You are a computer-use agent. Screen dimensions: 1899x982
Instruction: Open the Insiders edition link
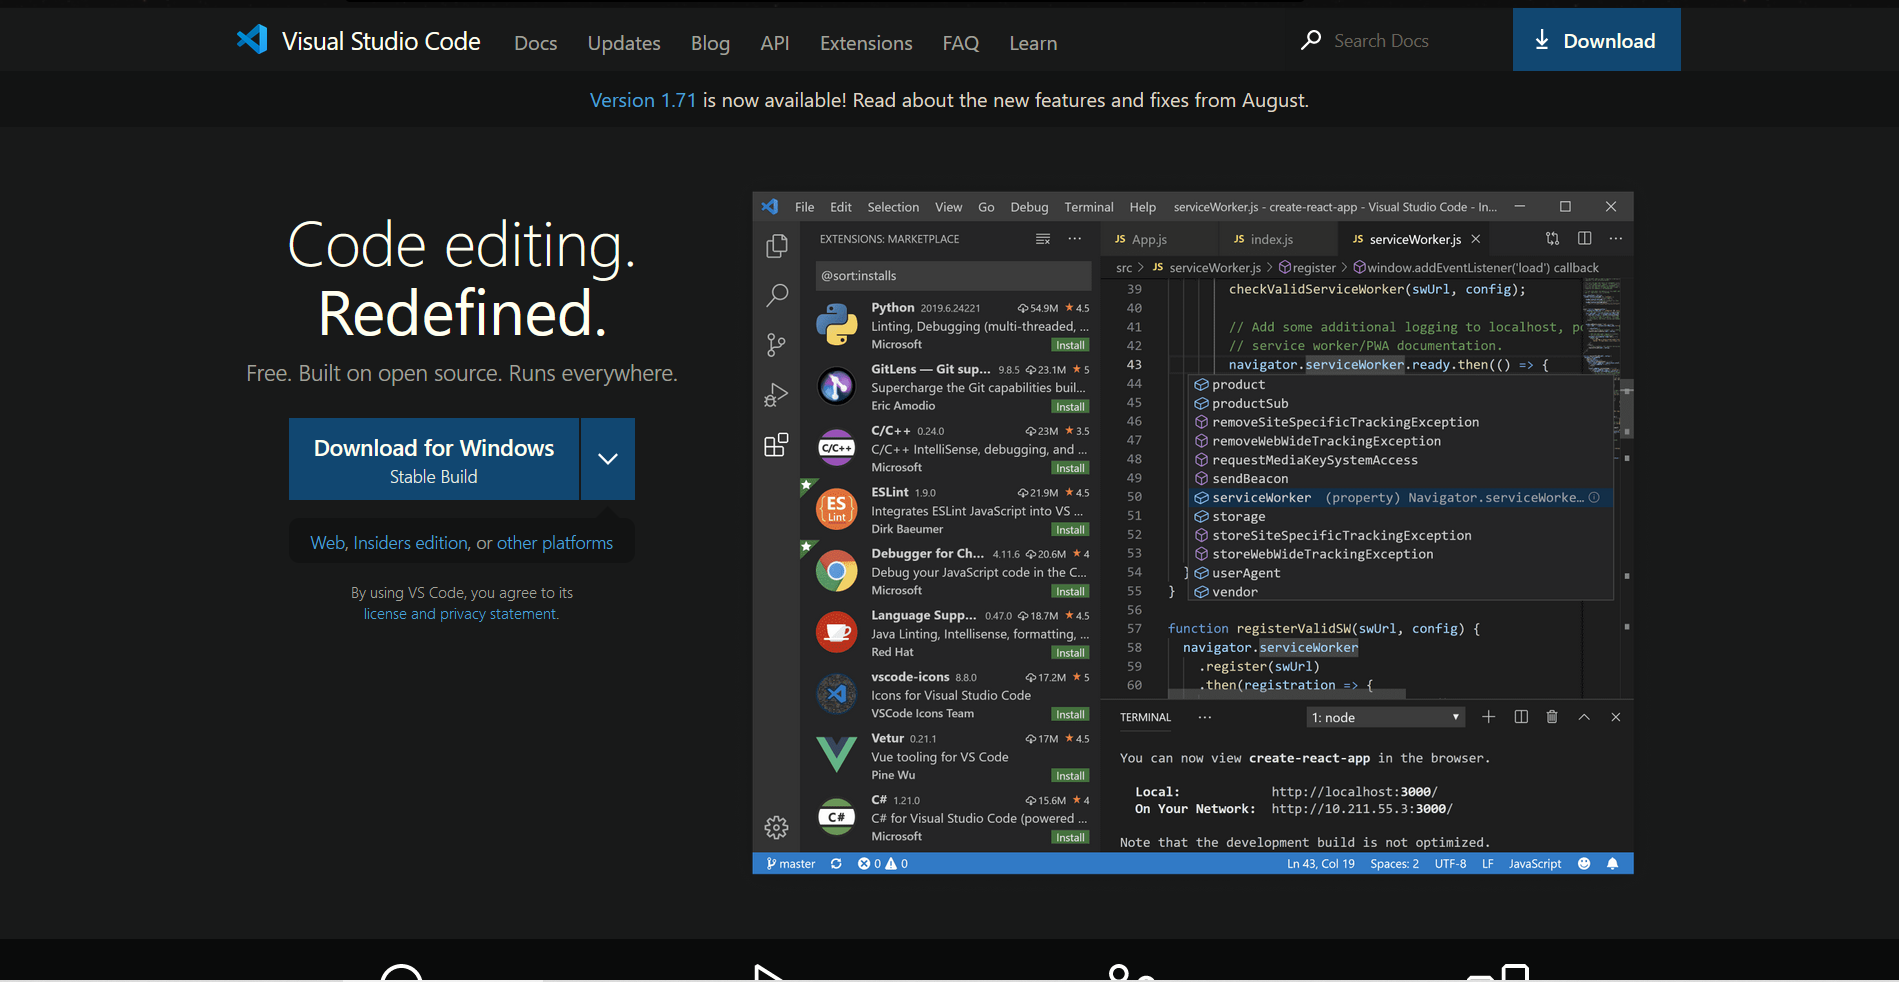pos(410,543)
